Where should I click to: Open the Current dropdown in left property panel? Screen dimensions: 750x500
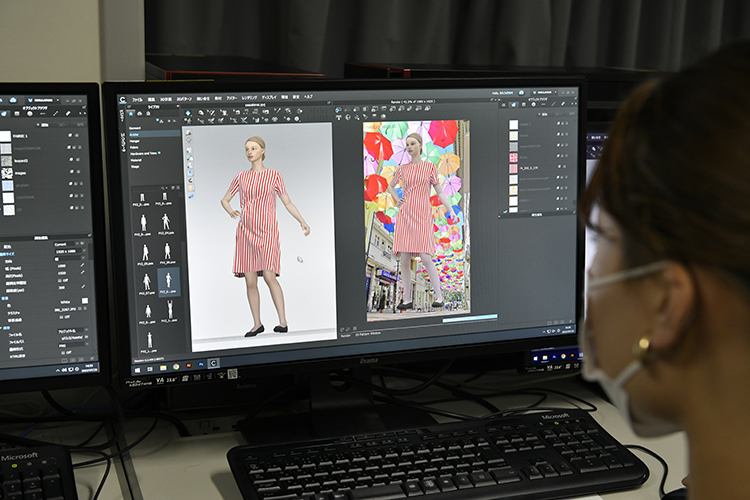click(x=65, y=242)
